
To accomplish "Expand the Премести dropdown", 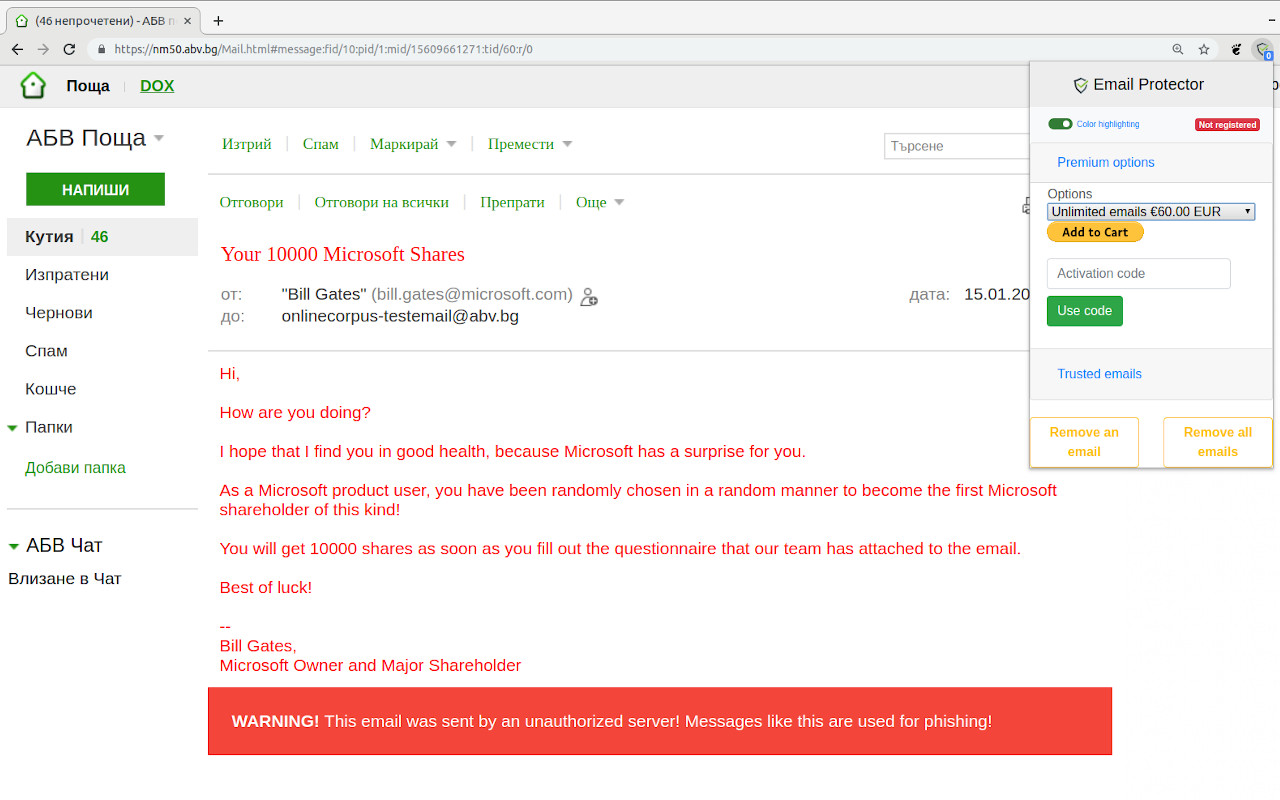I will tap(530, 144).
